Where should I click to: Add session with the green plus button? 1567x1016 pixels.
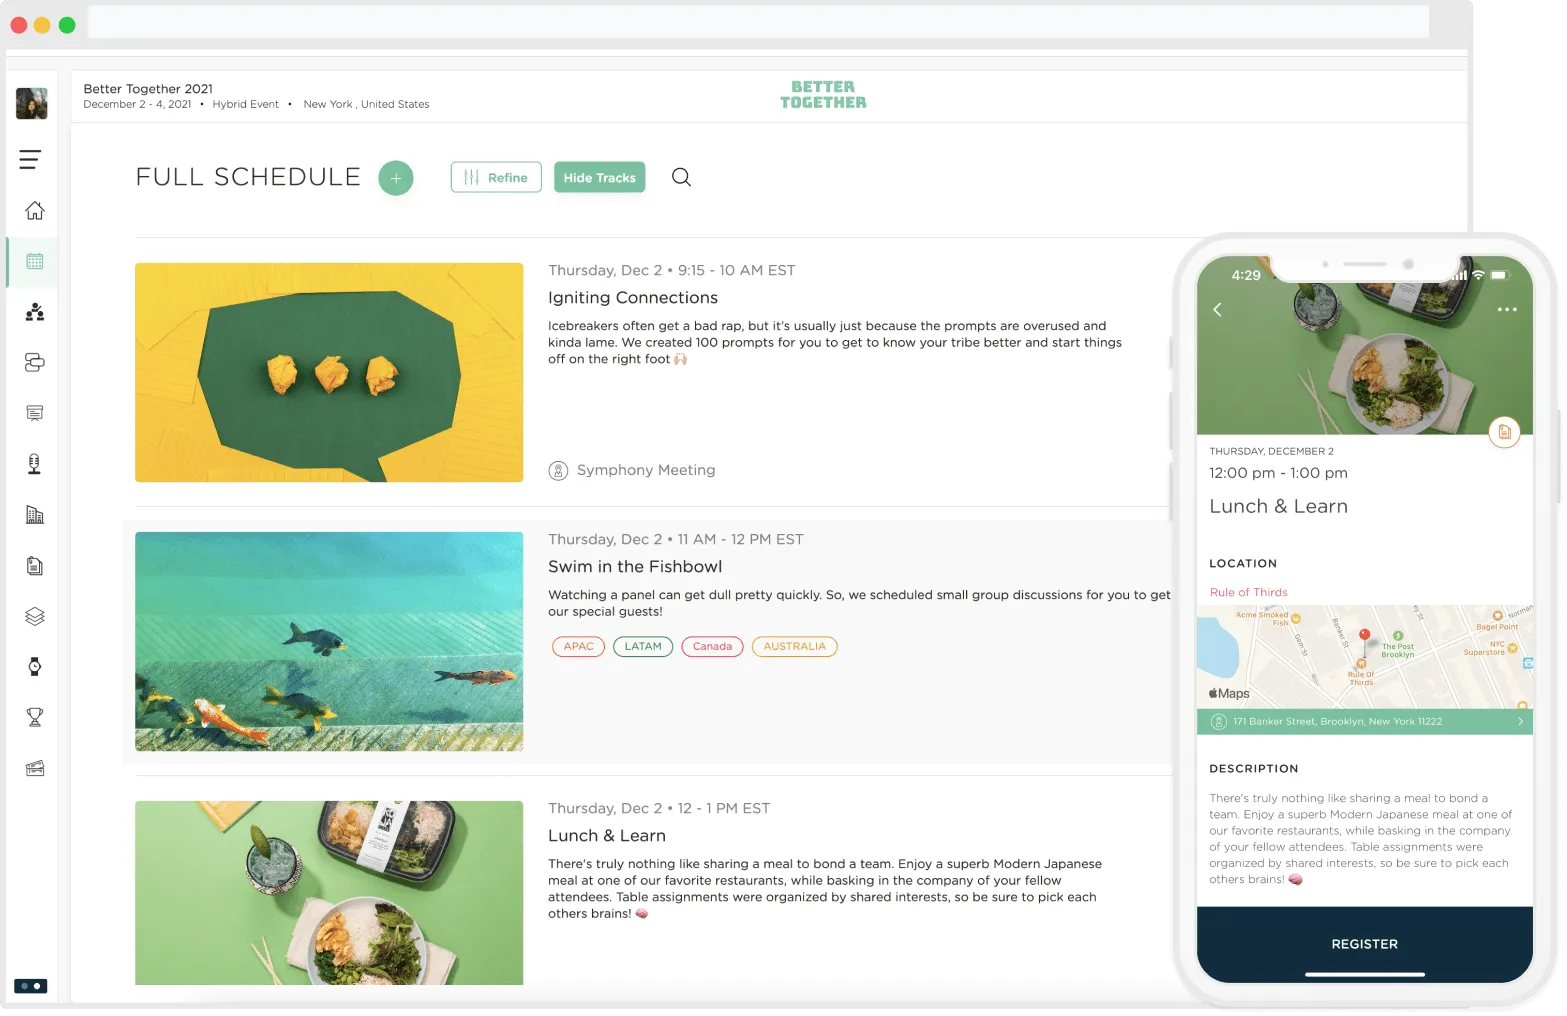[x=396, y=178]
